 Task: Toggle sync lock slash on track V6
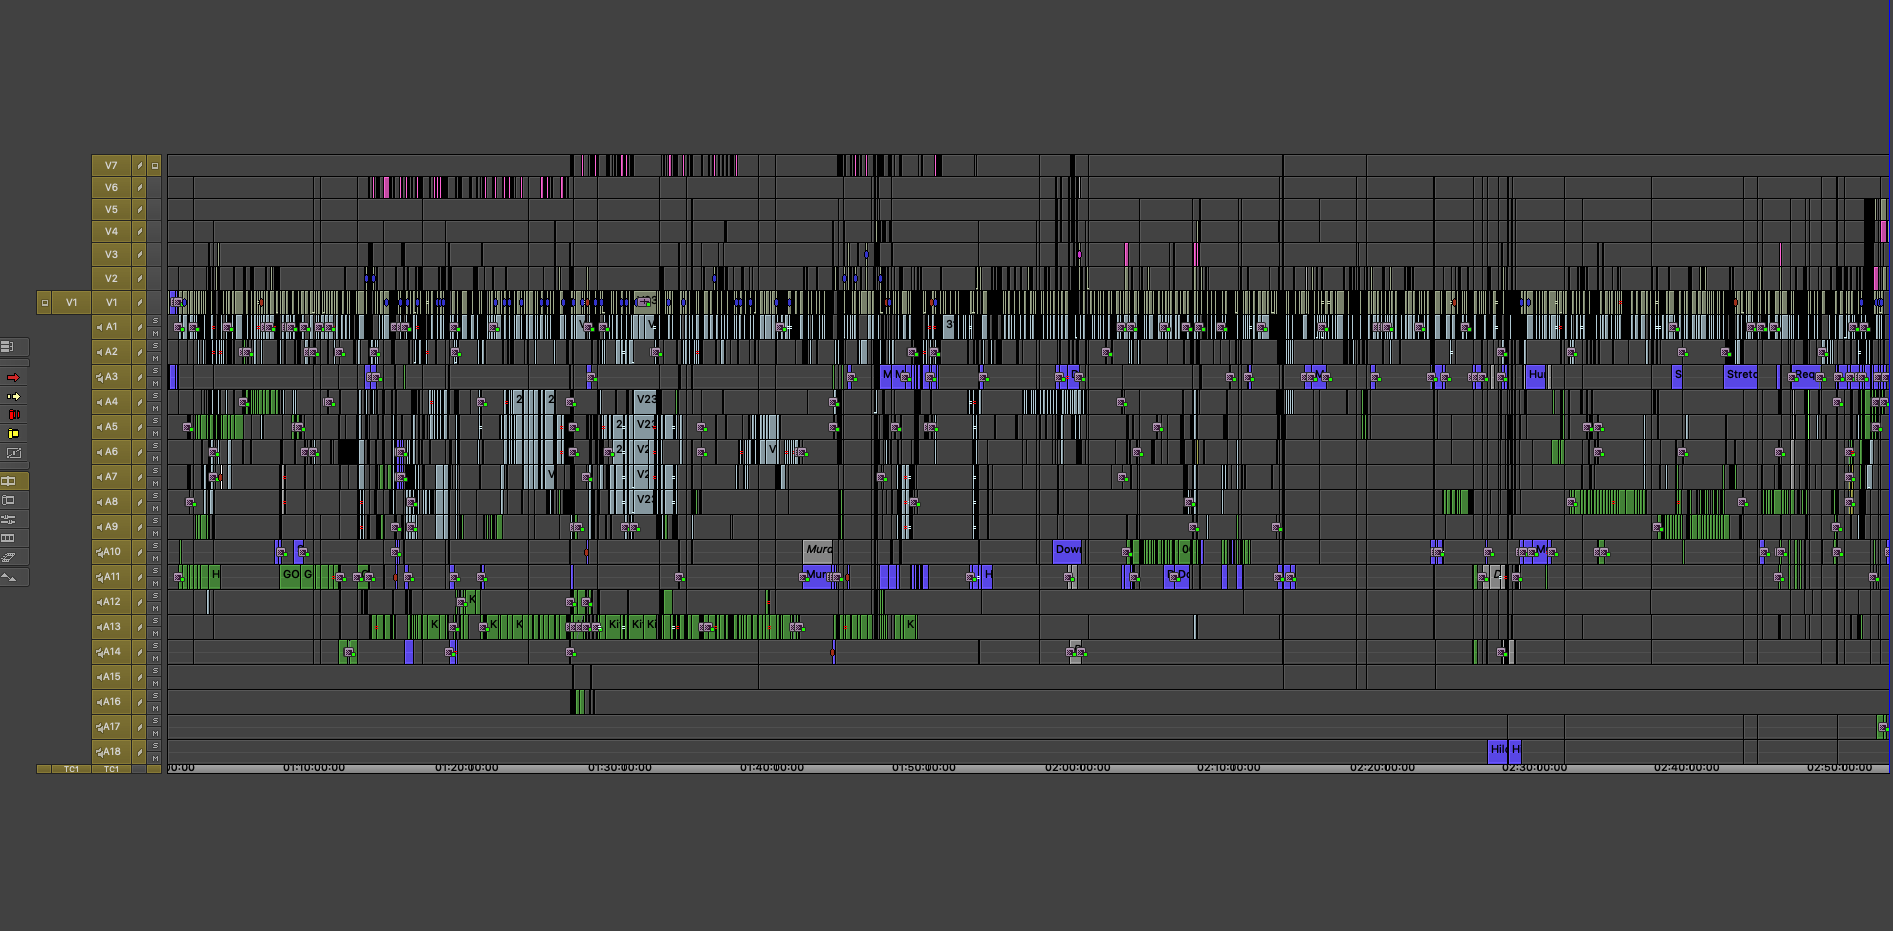tap(140, 188)
